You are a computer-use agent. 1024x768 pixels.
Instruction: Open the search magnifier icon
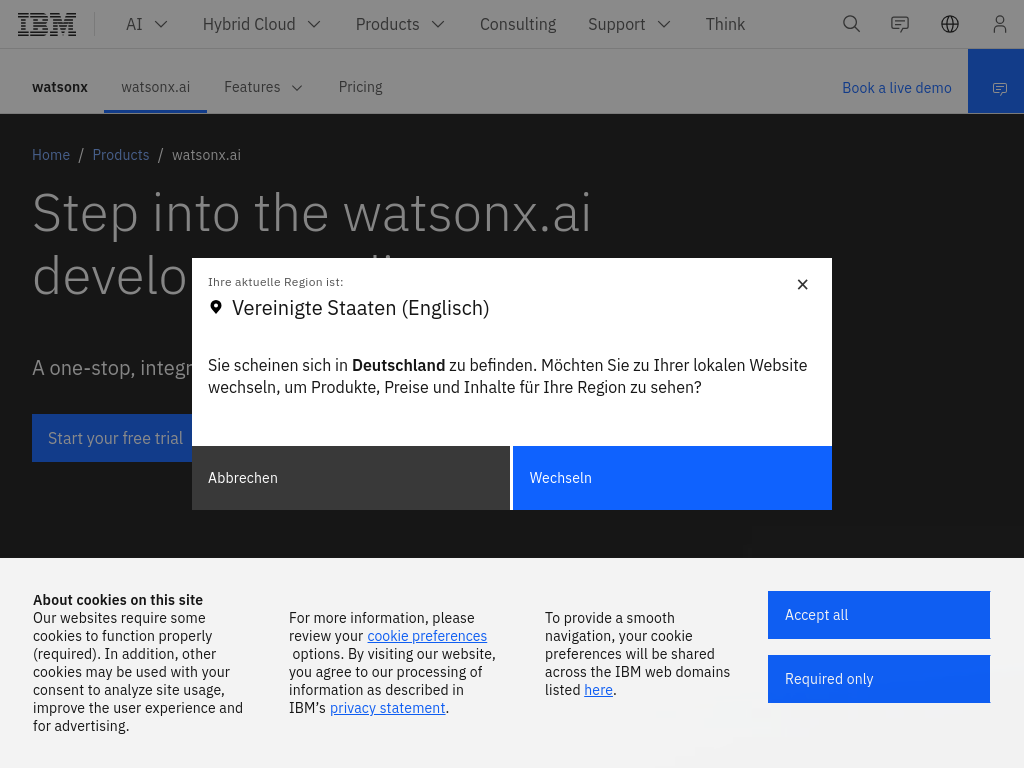point(851,24)
